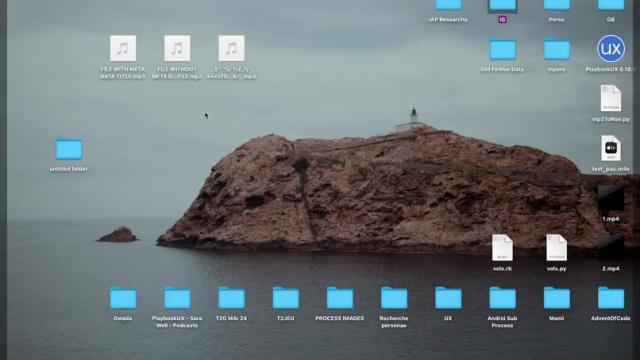This screenshot has height=360, width=640.
Task: Open the IAP Research folder
Action: click(x=448, y=5)
